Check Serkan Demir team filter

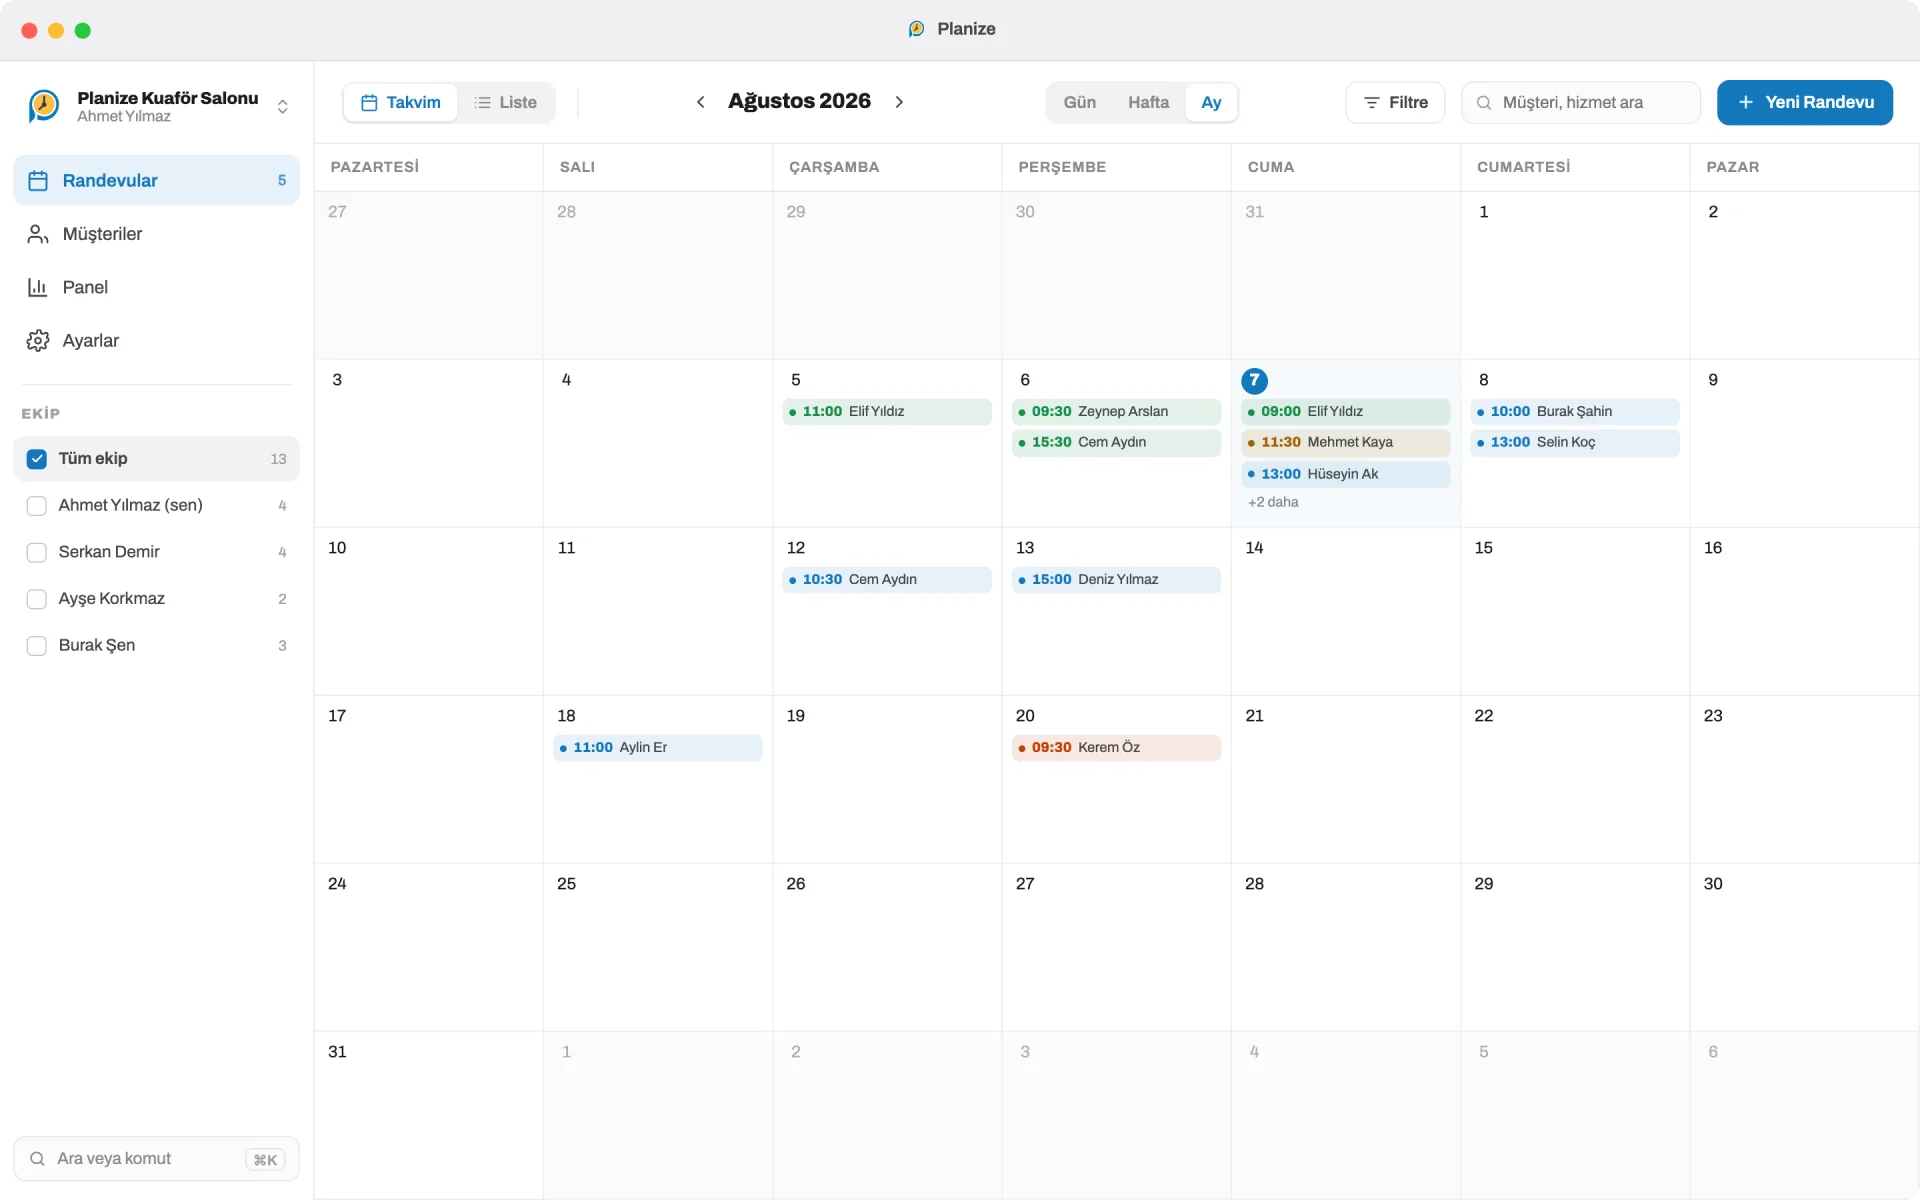(37, 552)
